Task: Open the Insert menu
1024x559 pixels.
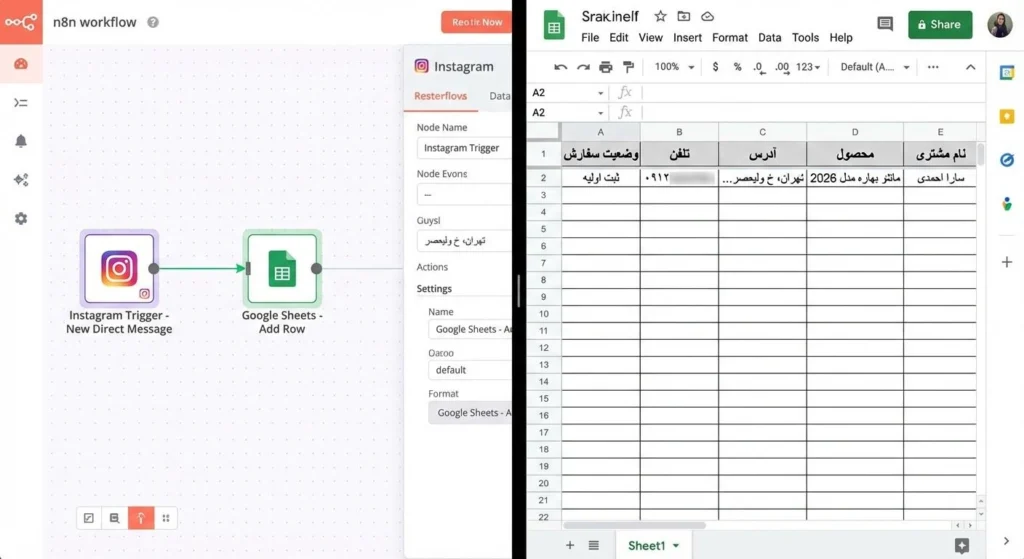Action: [687, 38]
